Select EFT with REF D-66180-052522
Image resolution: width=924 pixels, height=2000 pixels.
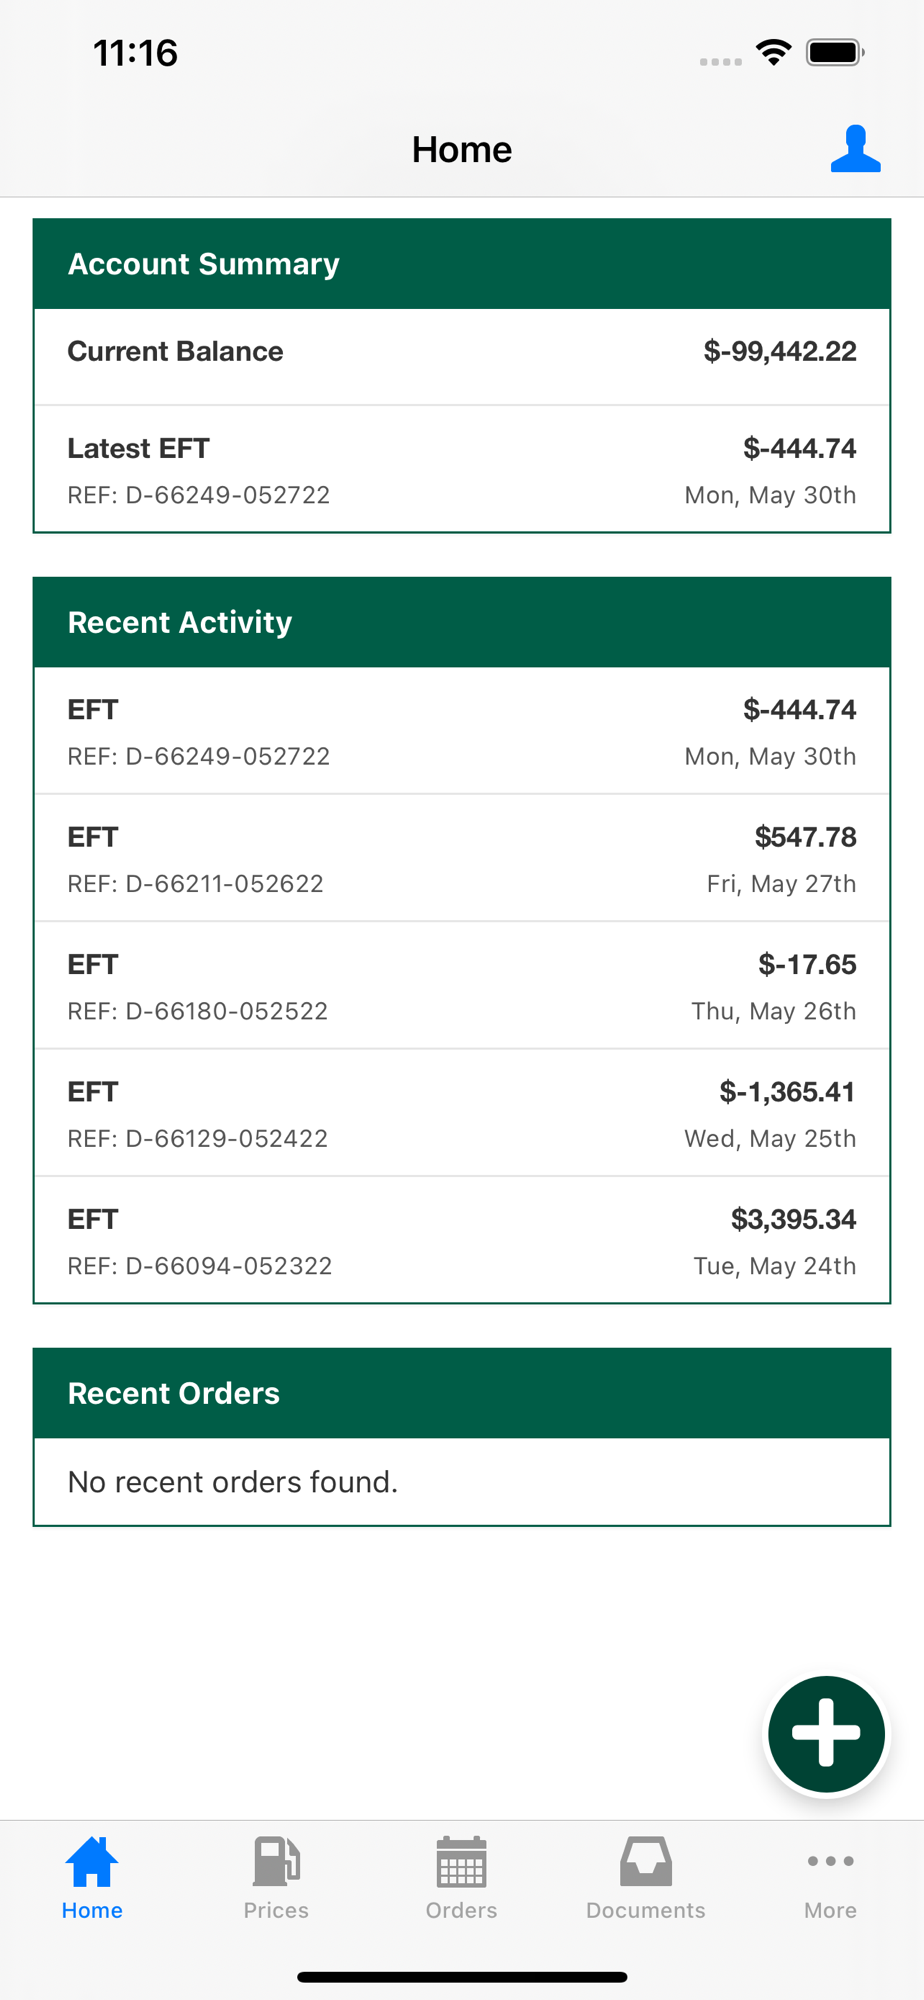pyautogui.click(x=462, y=986)
